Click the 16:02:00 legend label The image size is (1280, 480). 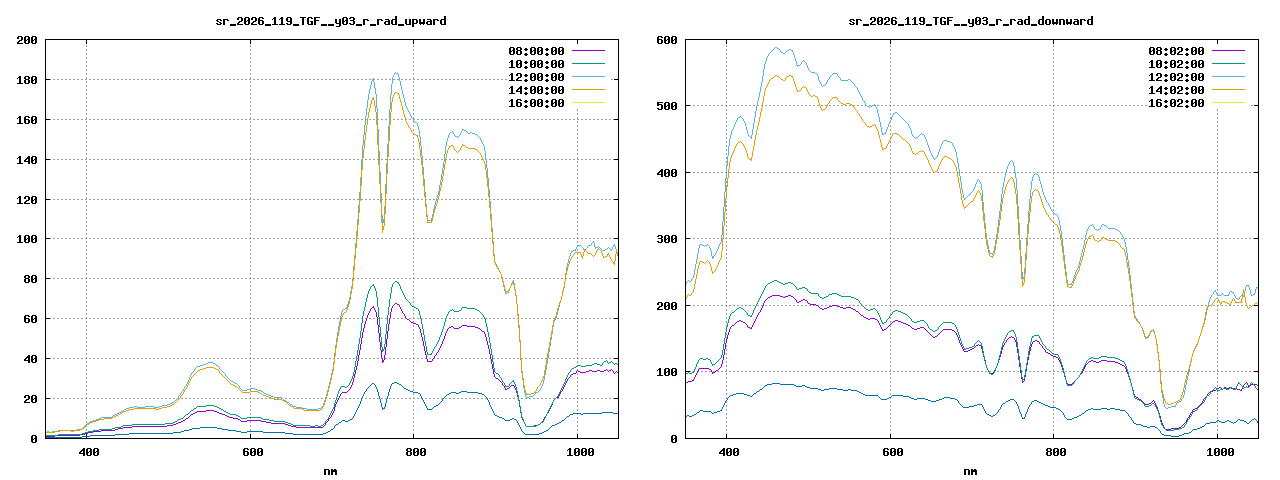tap(1177, 103)
